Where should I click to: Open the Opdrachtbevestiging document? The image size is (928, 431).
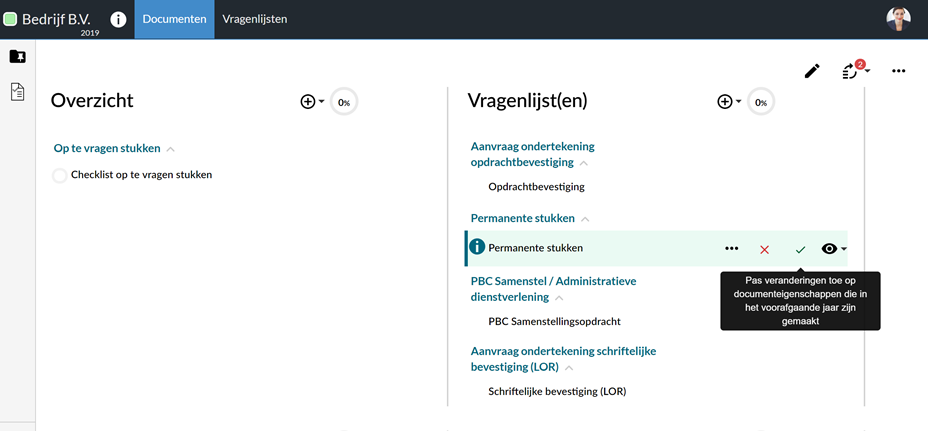[x=537, y=186]
